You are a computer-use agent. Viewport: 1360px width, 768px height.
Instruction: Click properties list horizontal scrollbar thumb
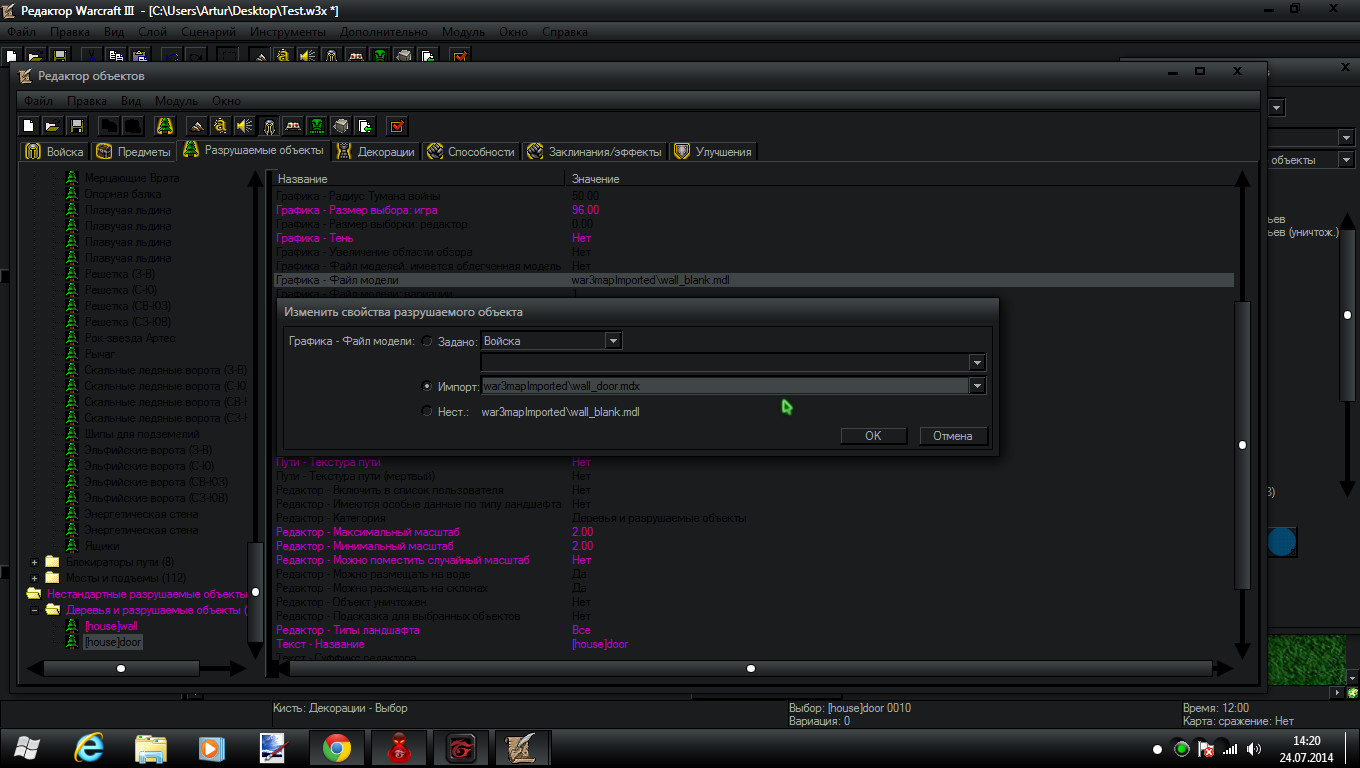coord(751,668)
